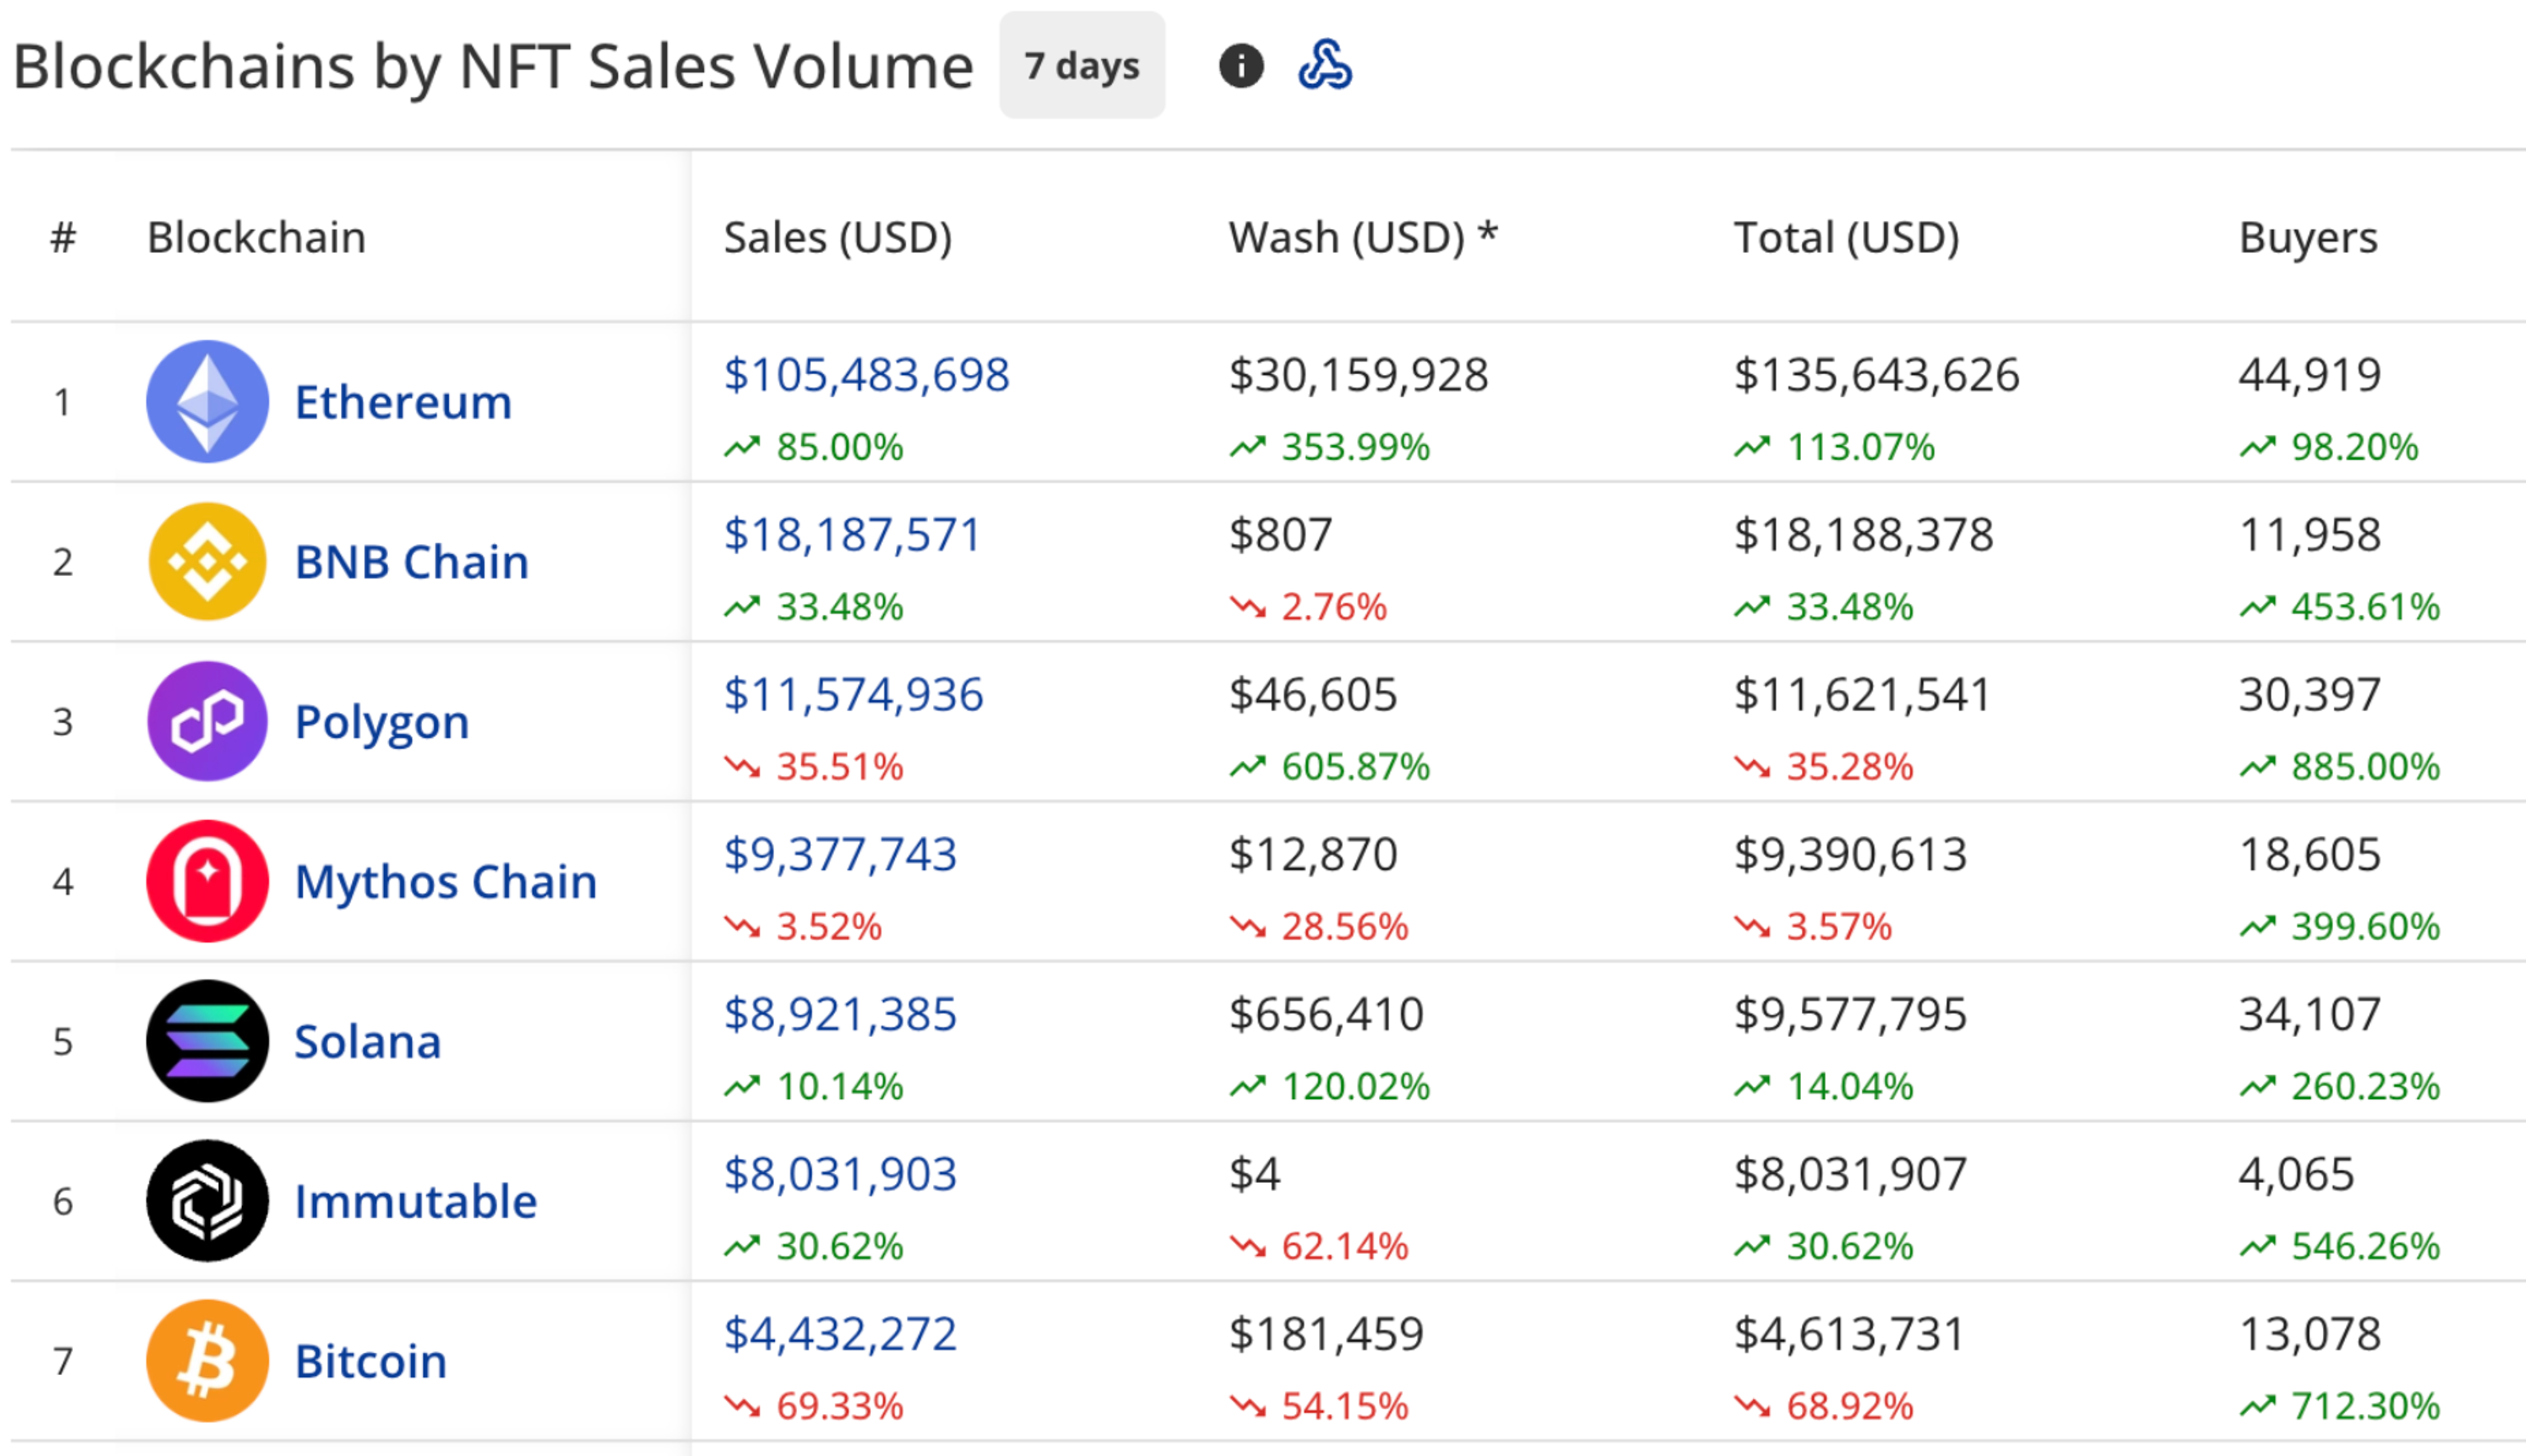This screenshot has height=1456, width=2526.
Task: Open Mythos Chain sales value $9,377,743
Action: [x=840, y=855]
